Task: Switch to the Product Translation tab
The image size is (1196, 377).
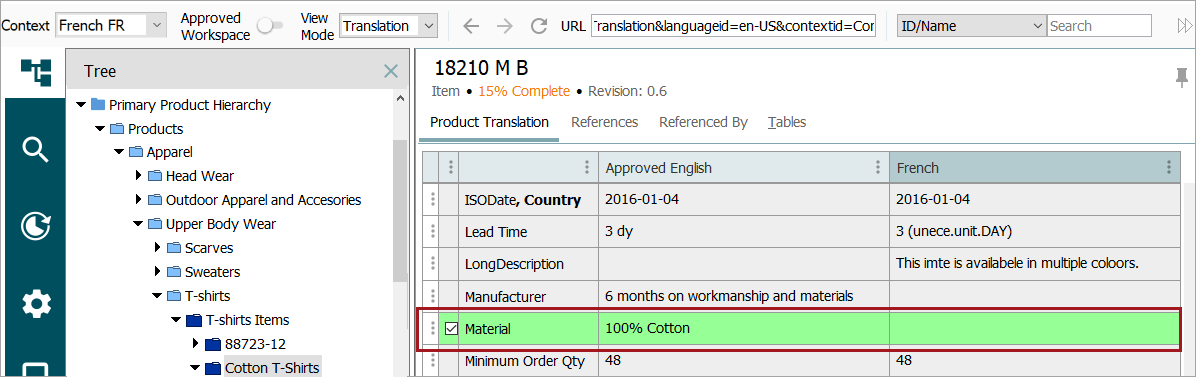Action: click(x=489, y=122)
